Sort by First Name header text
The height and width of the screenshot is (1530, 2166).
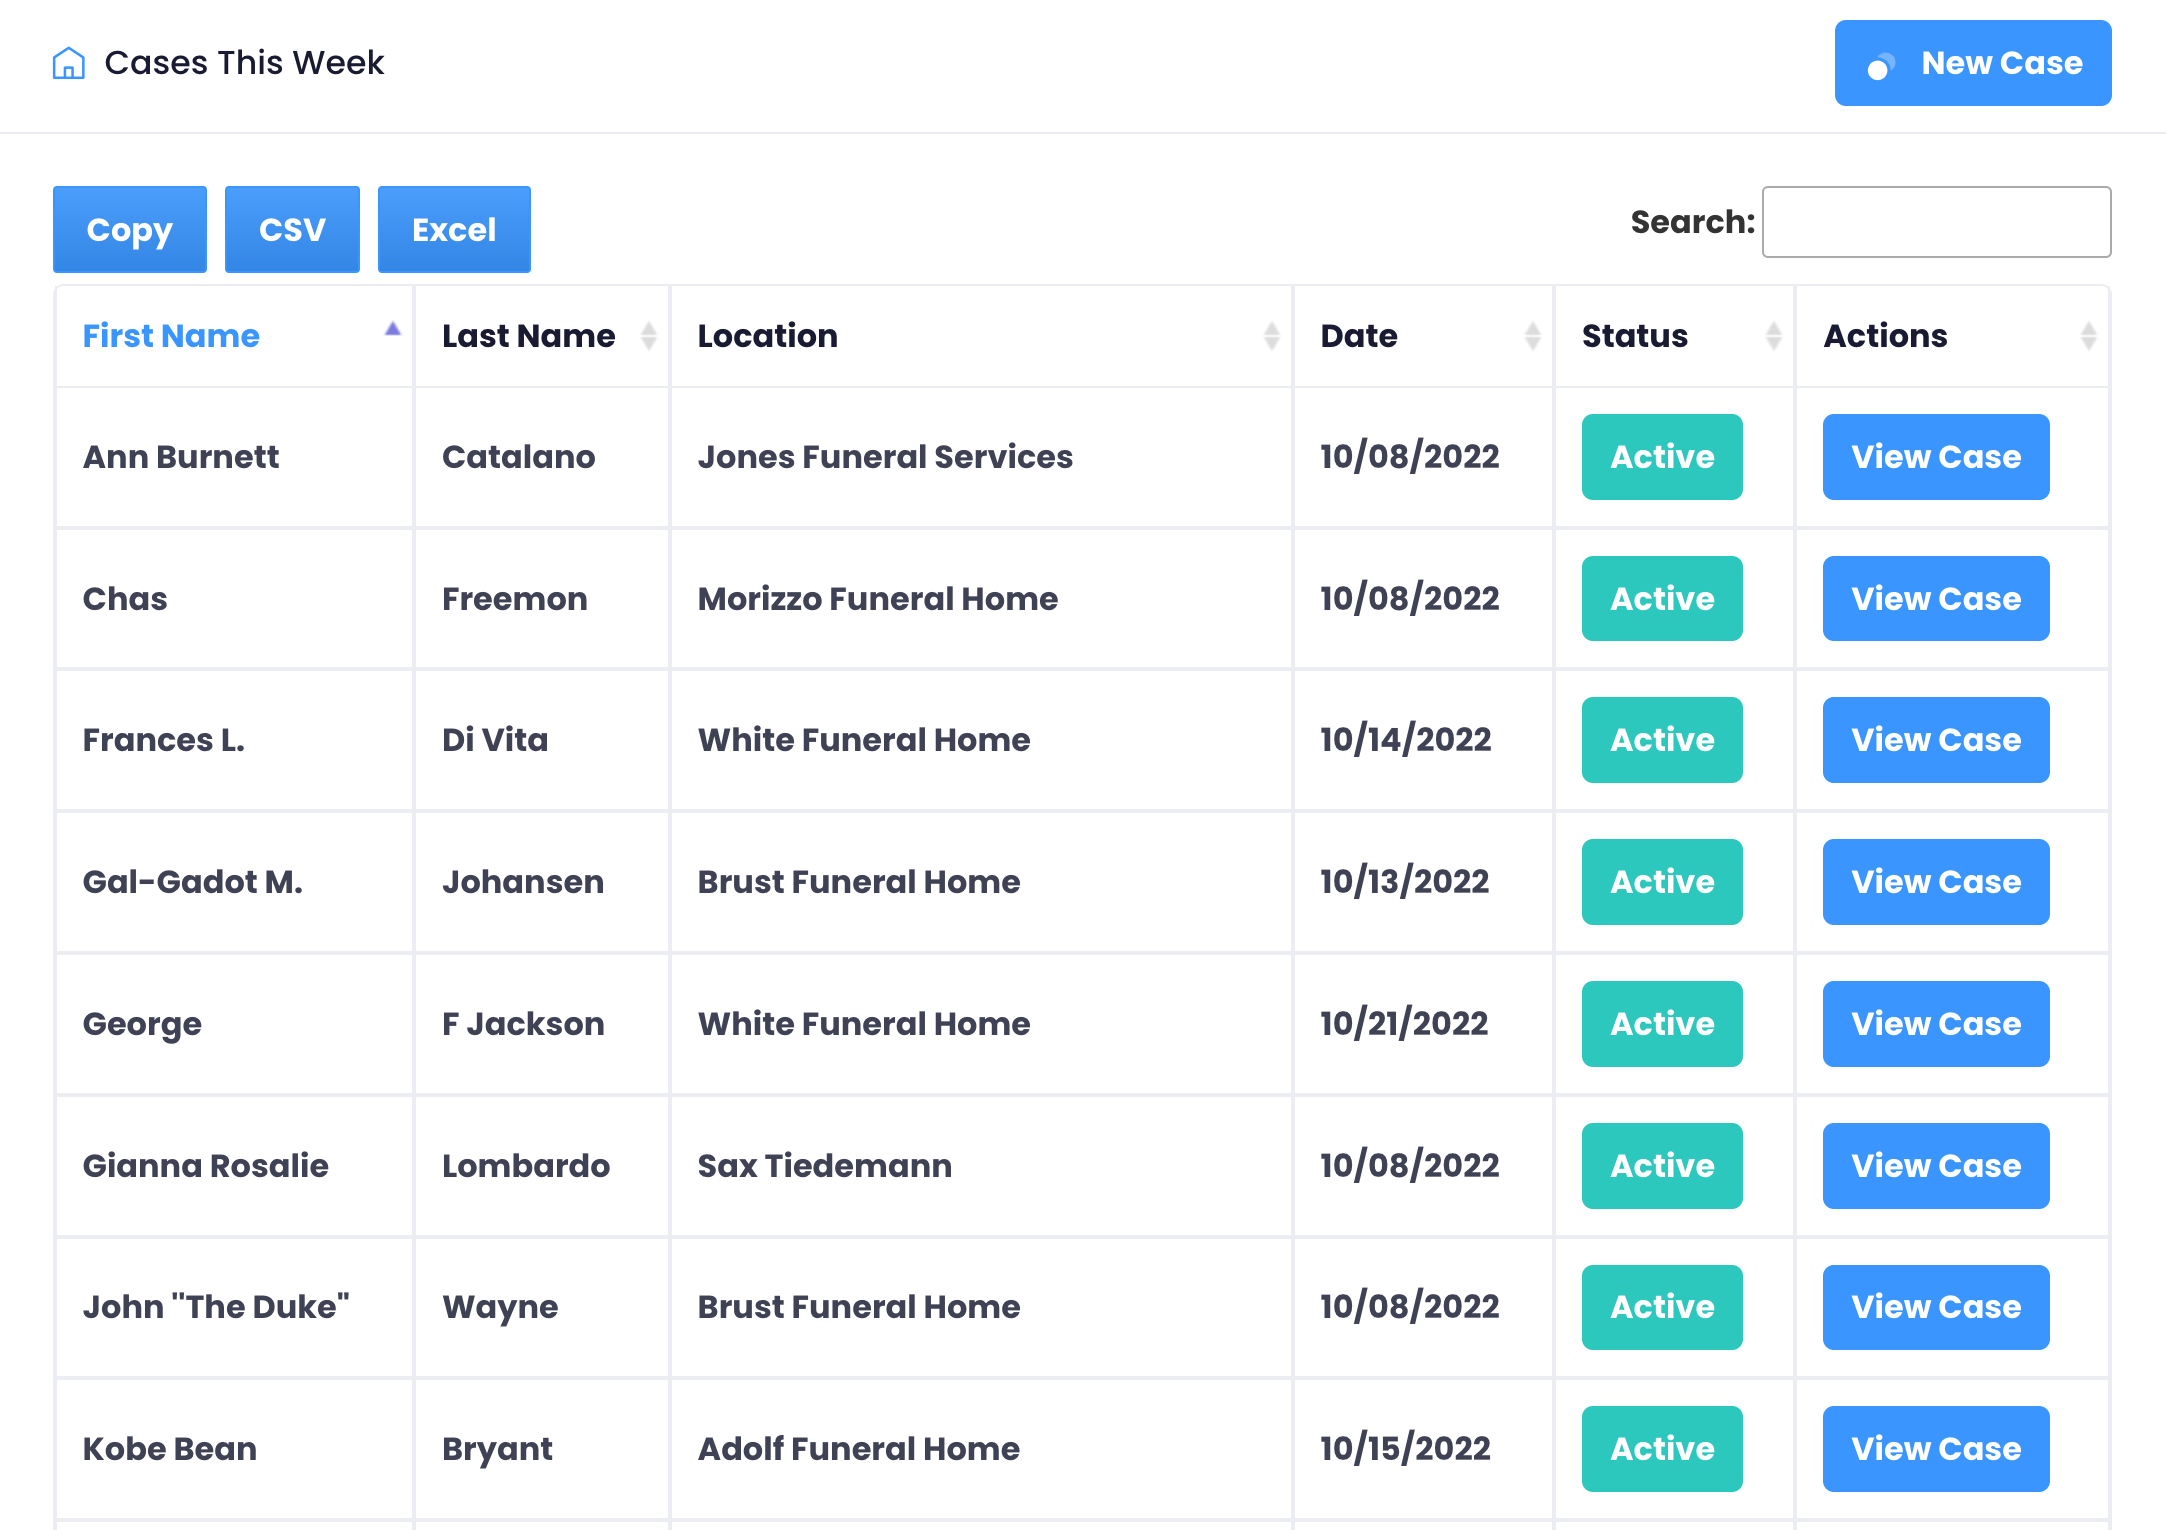(x=171, y=336)
